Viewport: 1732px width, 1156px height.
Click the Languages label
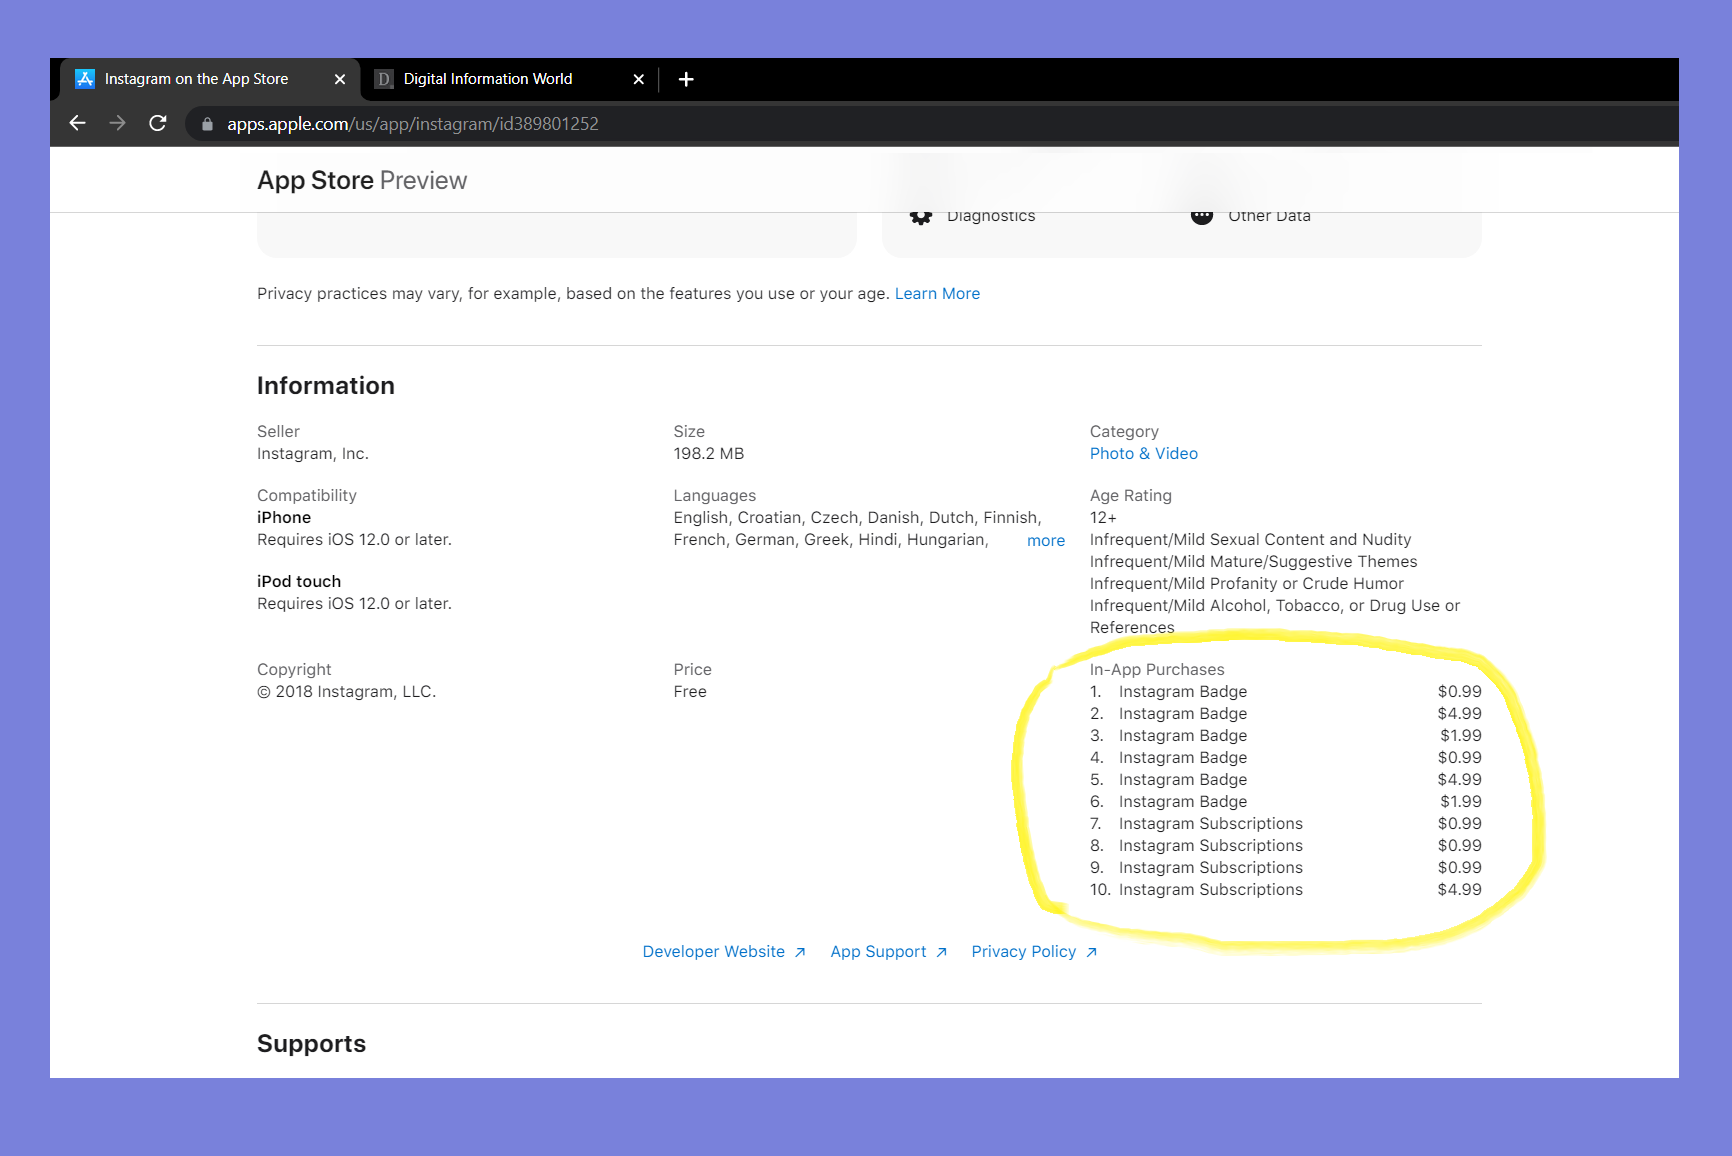click(x=715, y=496)
